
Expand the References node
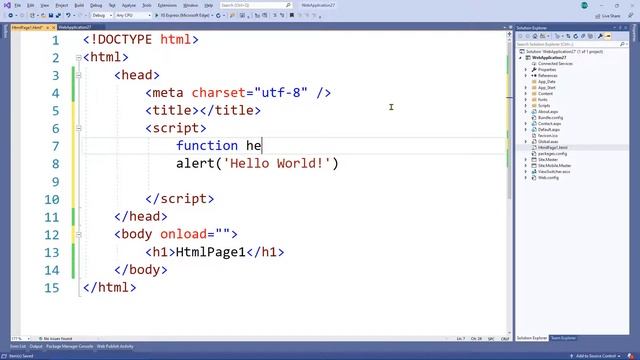[526, 76]
